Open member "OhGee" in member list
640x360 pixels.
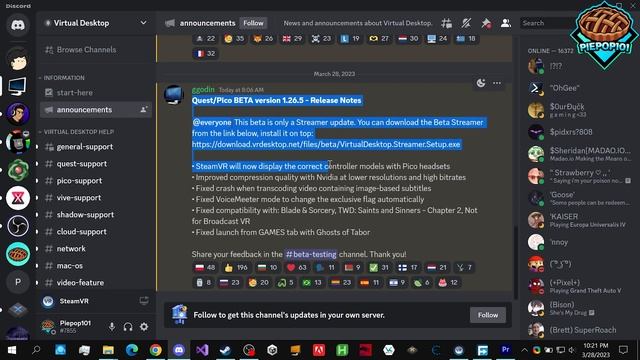click(578, 88)
